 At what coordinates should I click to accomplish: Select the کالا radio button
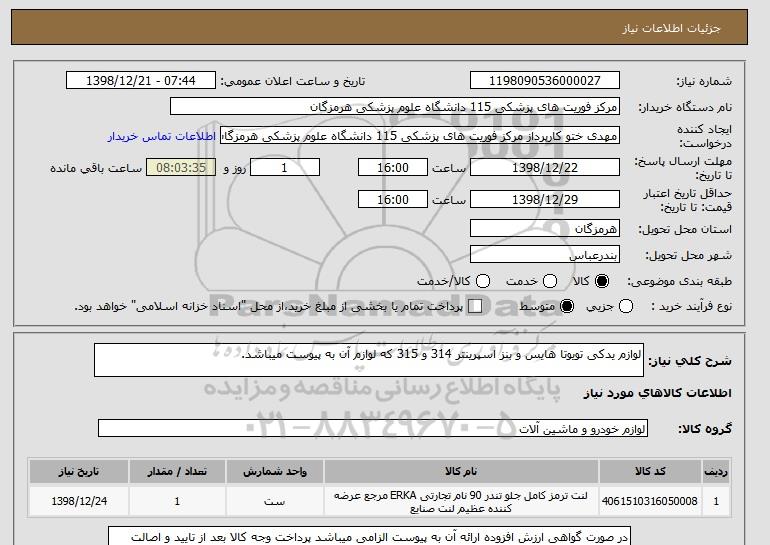coord(602,281)
